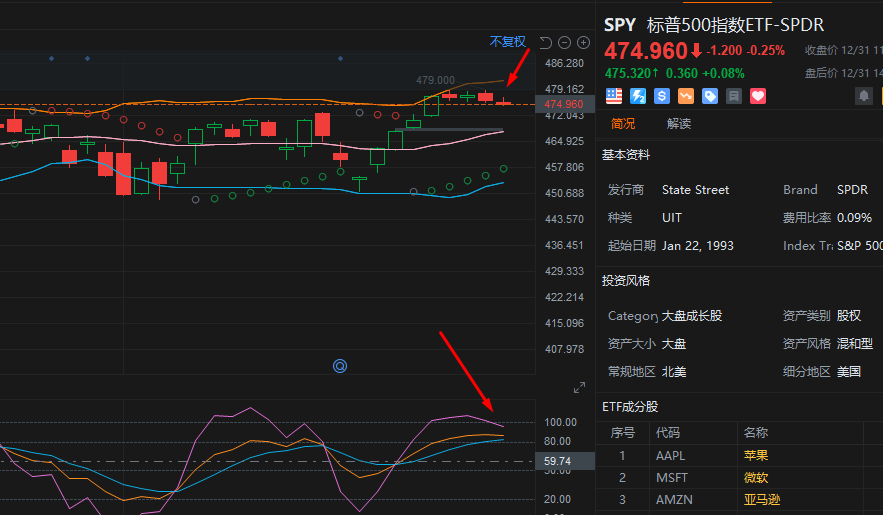This screenshot has width=883, height=515.
Task: Click the UIT fund type value
Action: tap(672, 218)
